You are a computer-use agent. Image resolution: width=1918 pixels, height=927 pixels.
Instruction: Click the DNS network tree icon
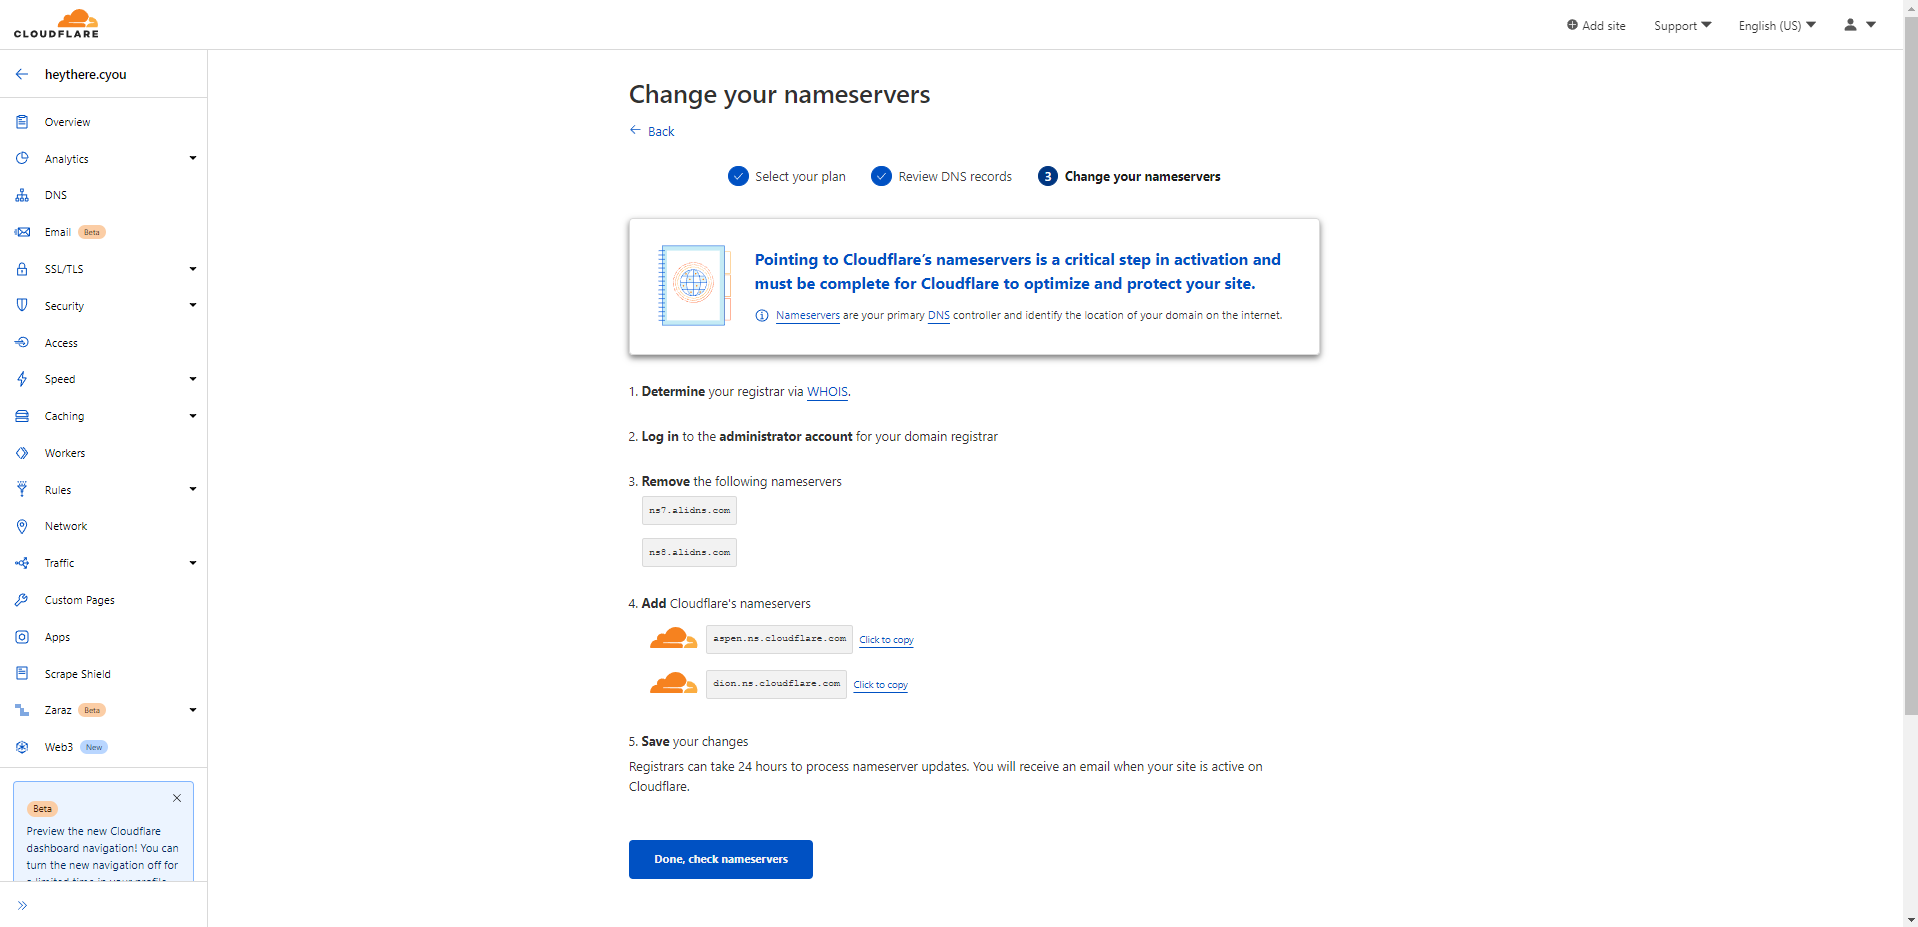pyautogui.click(x=22, y=196)
